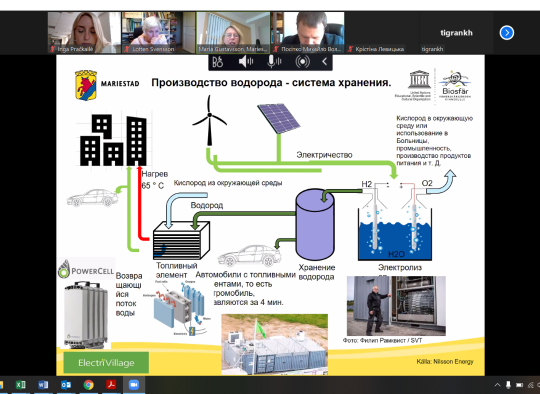Click the purple hydrogen storage tank
Image resolution: width=540 pixels, height=394 pixels.
pos(315,224)
